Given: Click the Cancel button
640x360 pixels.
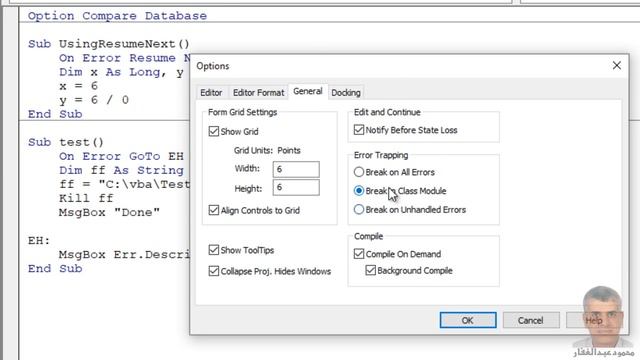Looking at the screenshot, I should [x=531, y=320].
